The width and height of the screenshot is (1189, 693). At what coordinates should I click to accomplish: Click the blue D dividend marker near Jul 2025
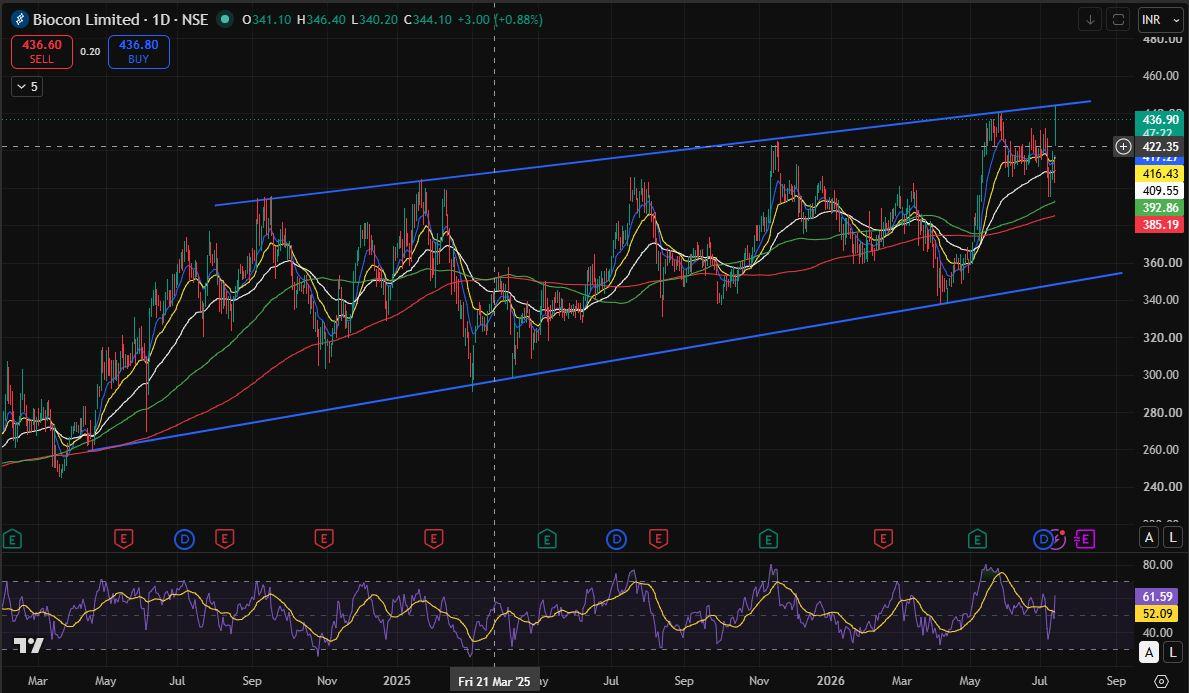(616, 539)
